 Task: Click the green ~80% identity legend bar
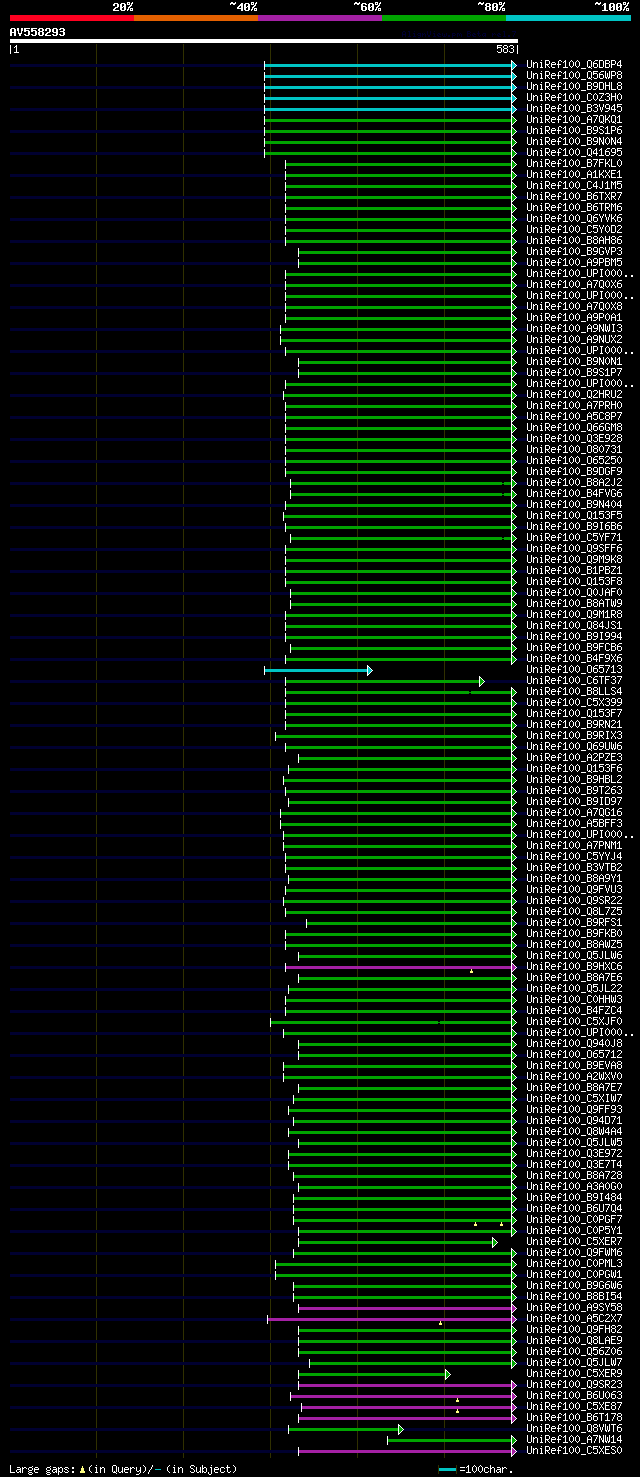tap(444, 18)
